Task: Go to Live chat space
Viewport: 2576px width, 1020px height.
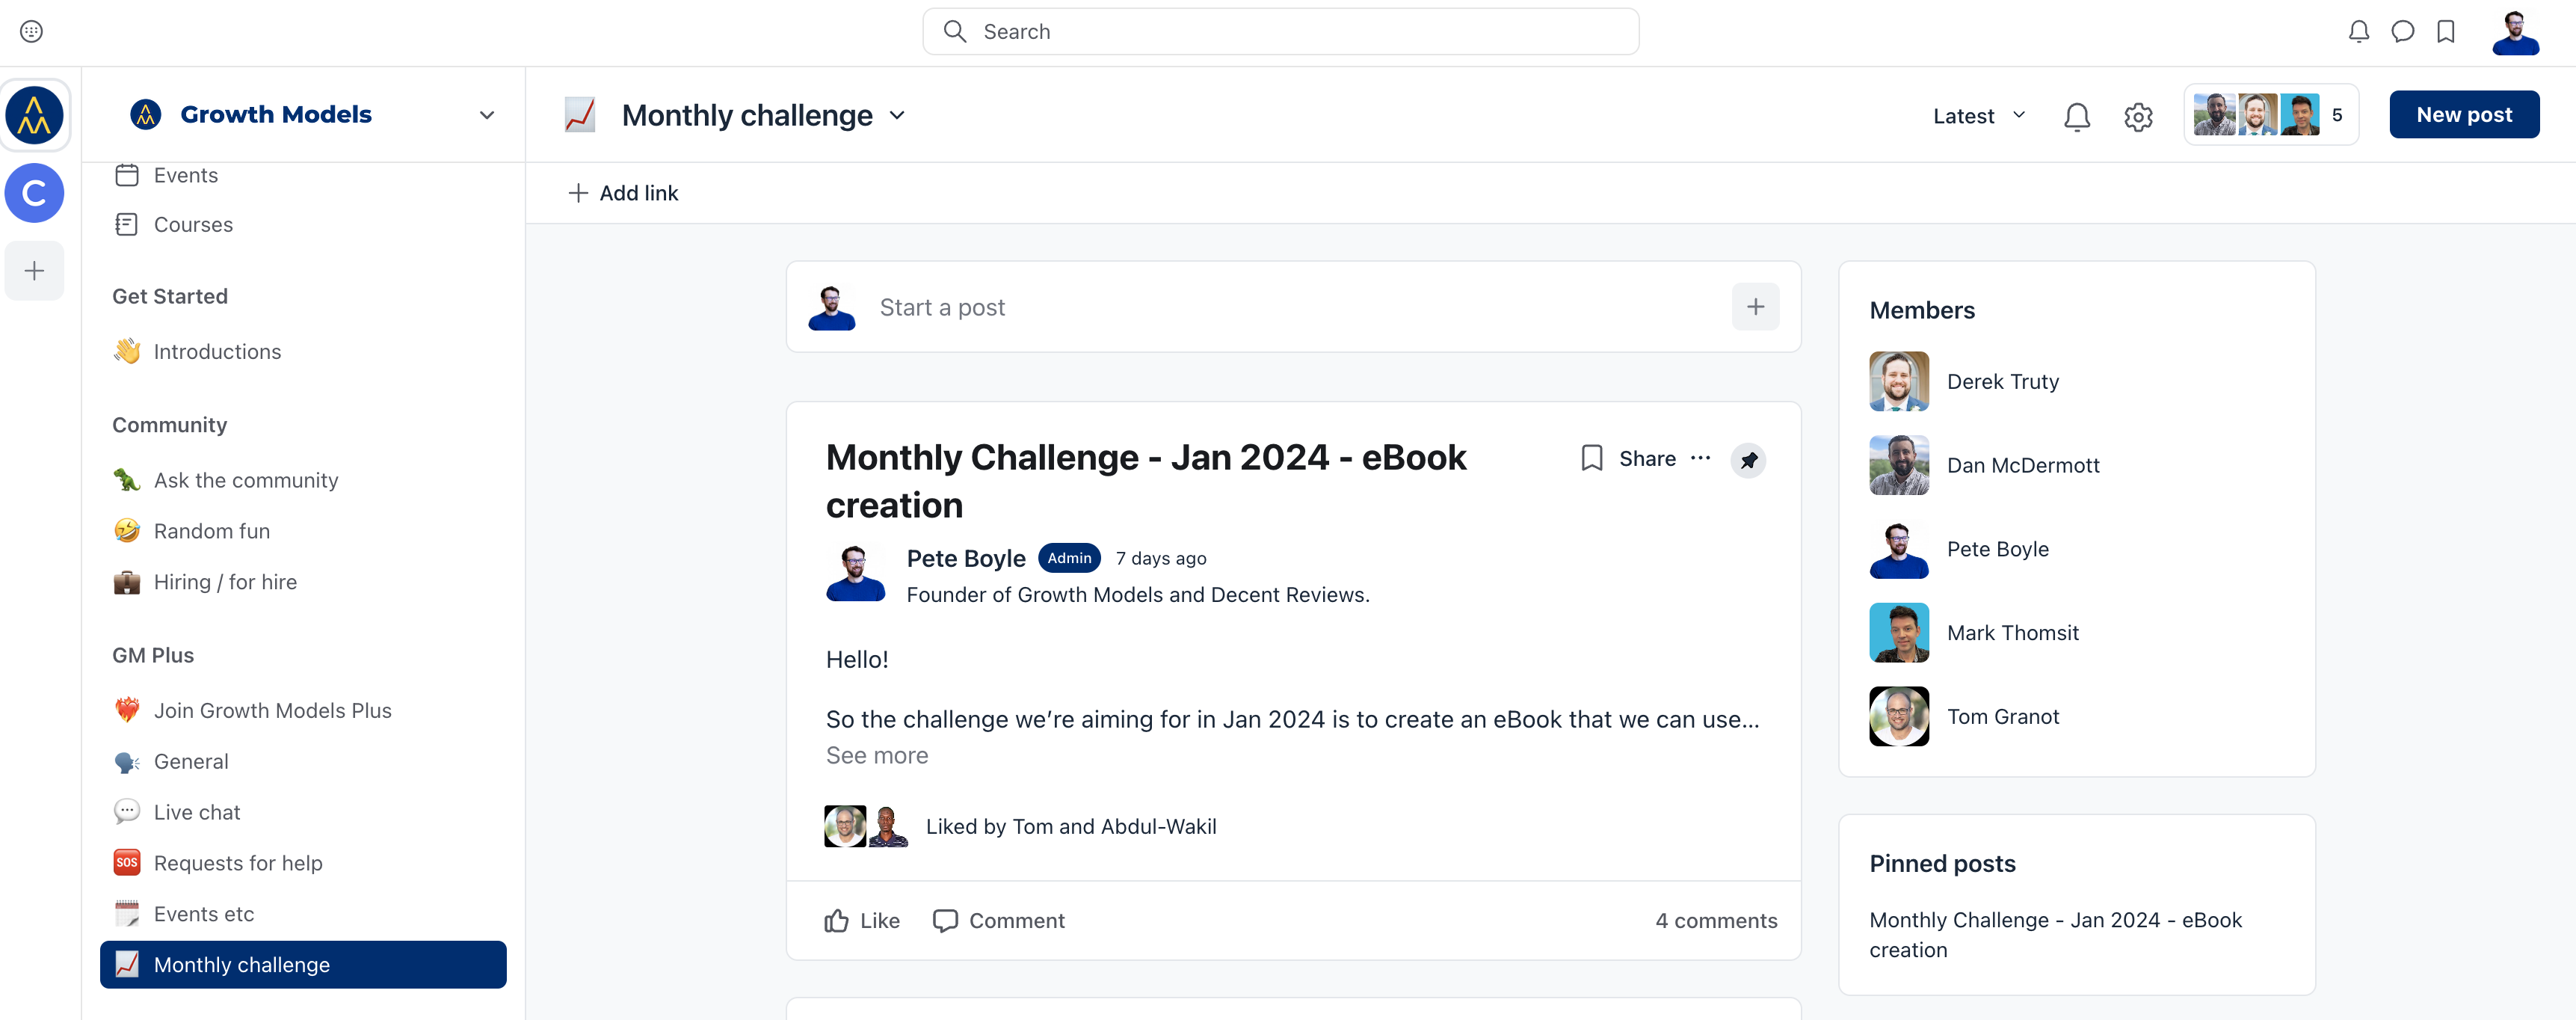Action: (197, 813)
